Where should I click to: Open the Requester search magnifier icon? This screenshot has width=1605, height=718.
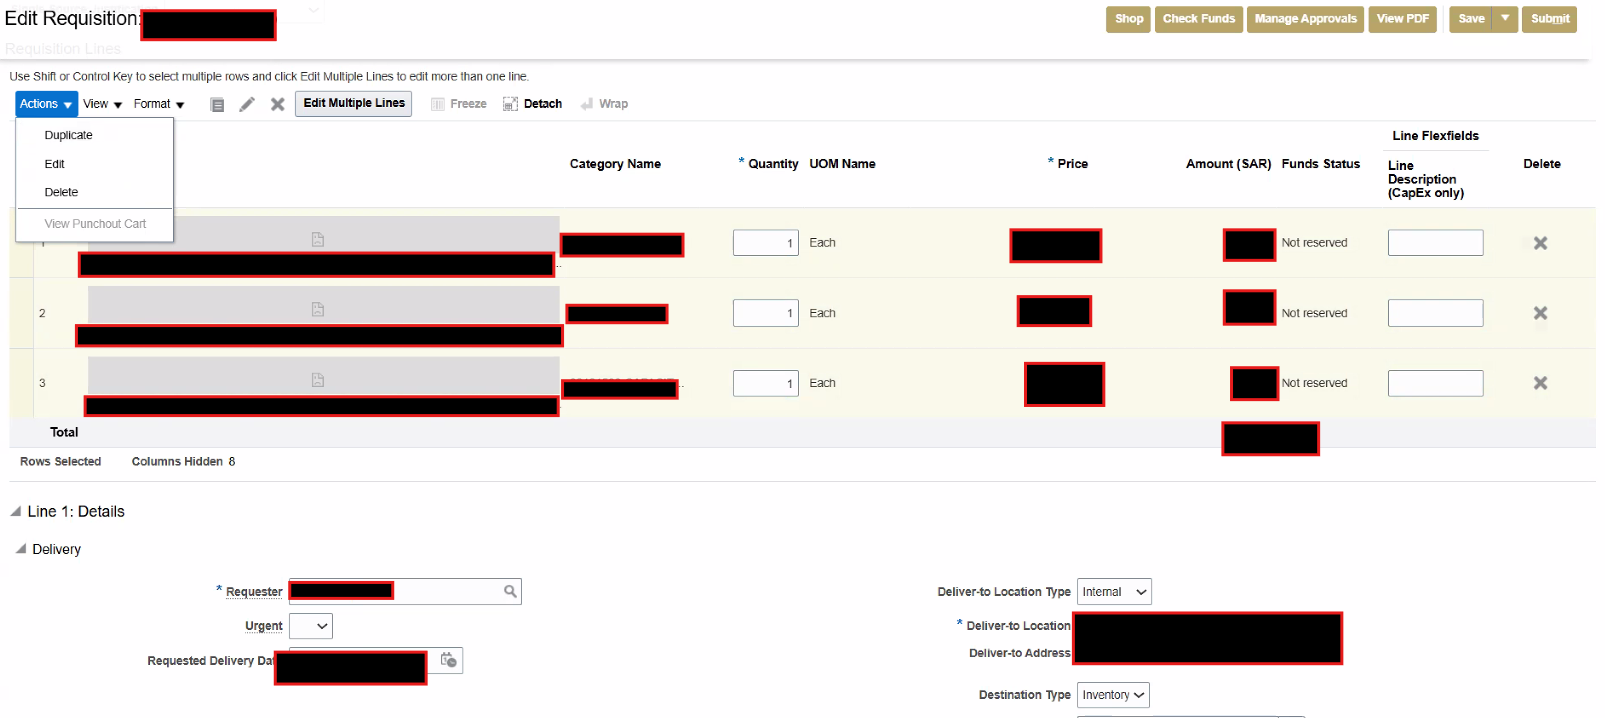click(x=510, y=592)
